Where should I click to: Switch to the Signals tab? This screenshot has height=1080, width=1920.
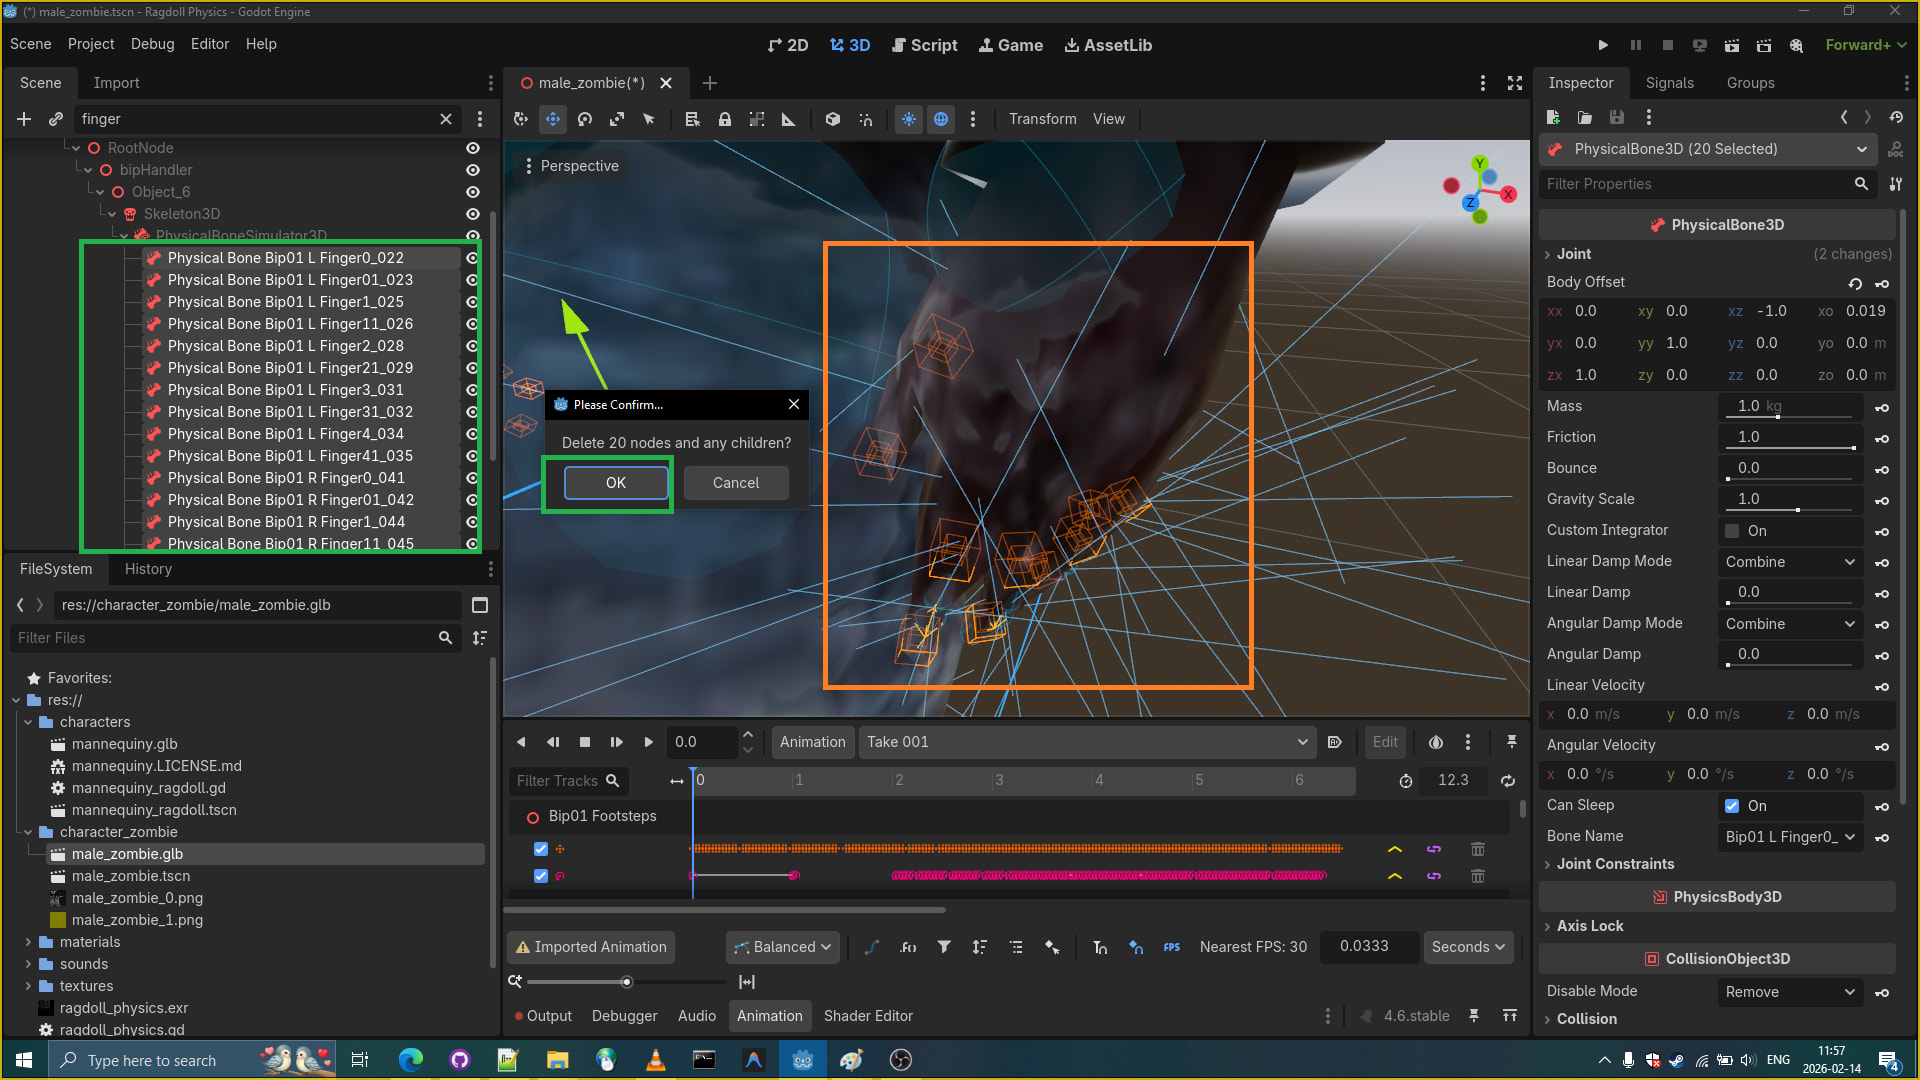(x=1669, y=83)
